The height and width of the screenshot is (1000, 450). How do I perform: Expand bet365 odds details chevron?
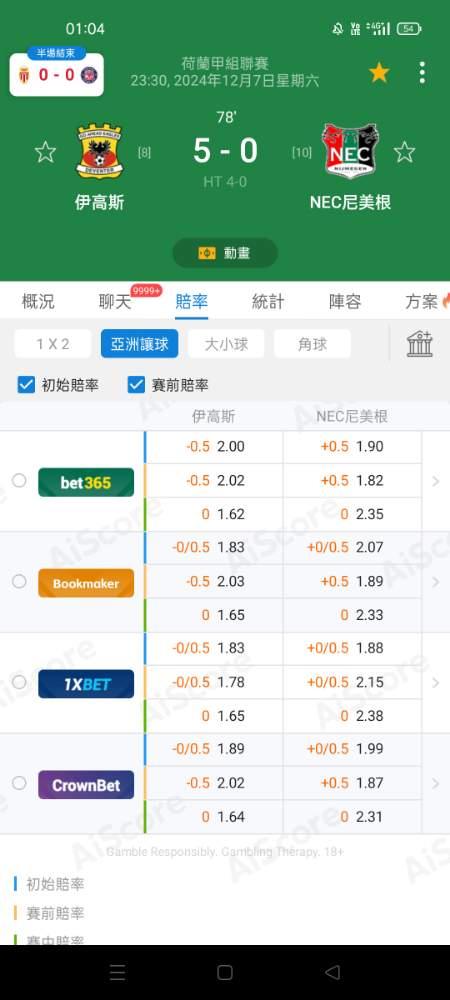pos(436,481)
